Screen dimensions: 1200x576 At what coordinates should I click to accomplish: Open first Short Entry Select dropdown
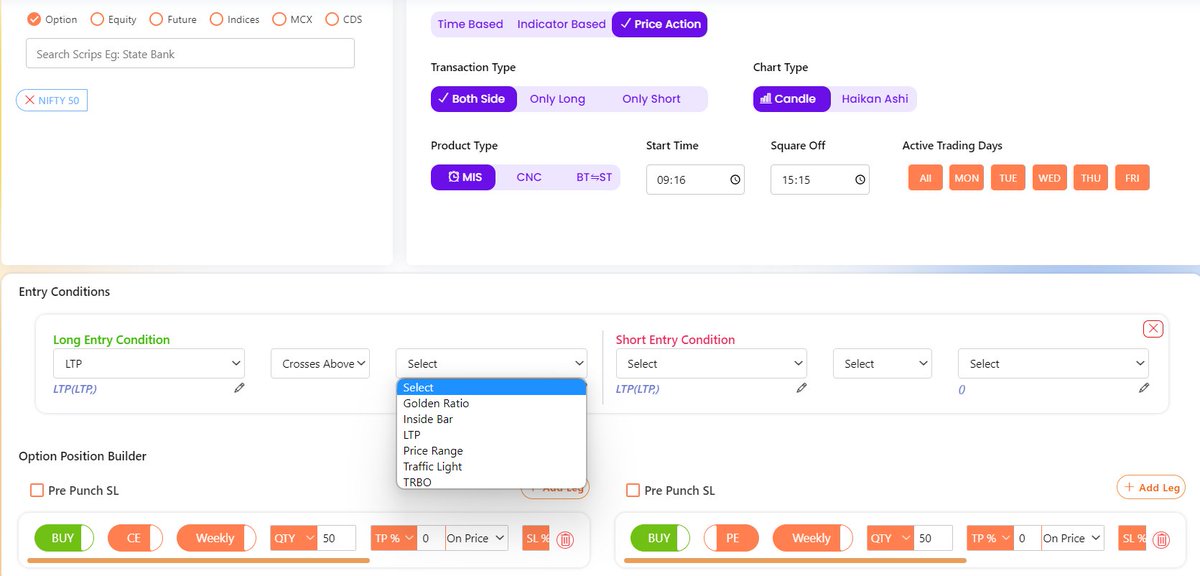coord(711,364)
